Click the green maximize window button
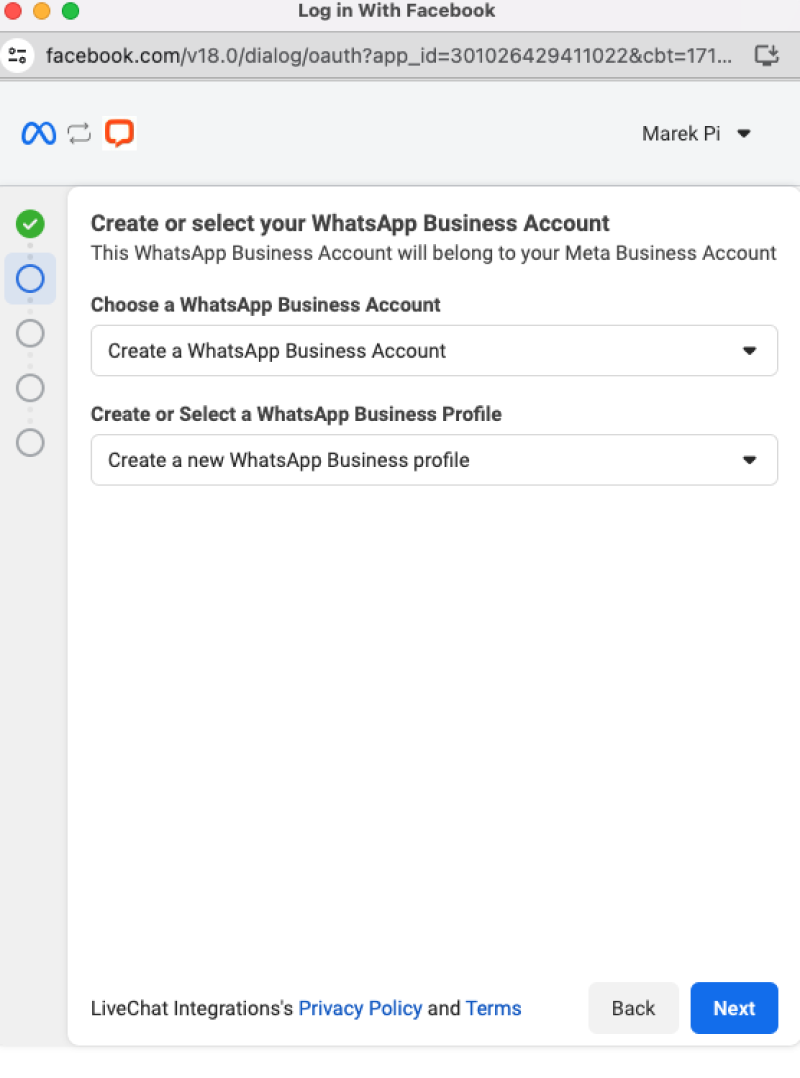This screenshot has width=800, height=1078. pyautogui.click(x=70, y=10)
